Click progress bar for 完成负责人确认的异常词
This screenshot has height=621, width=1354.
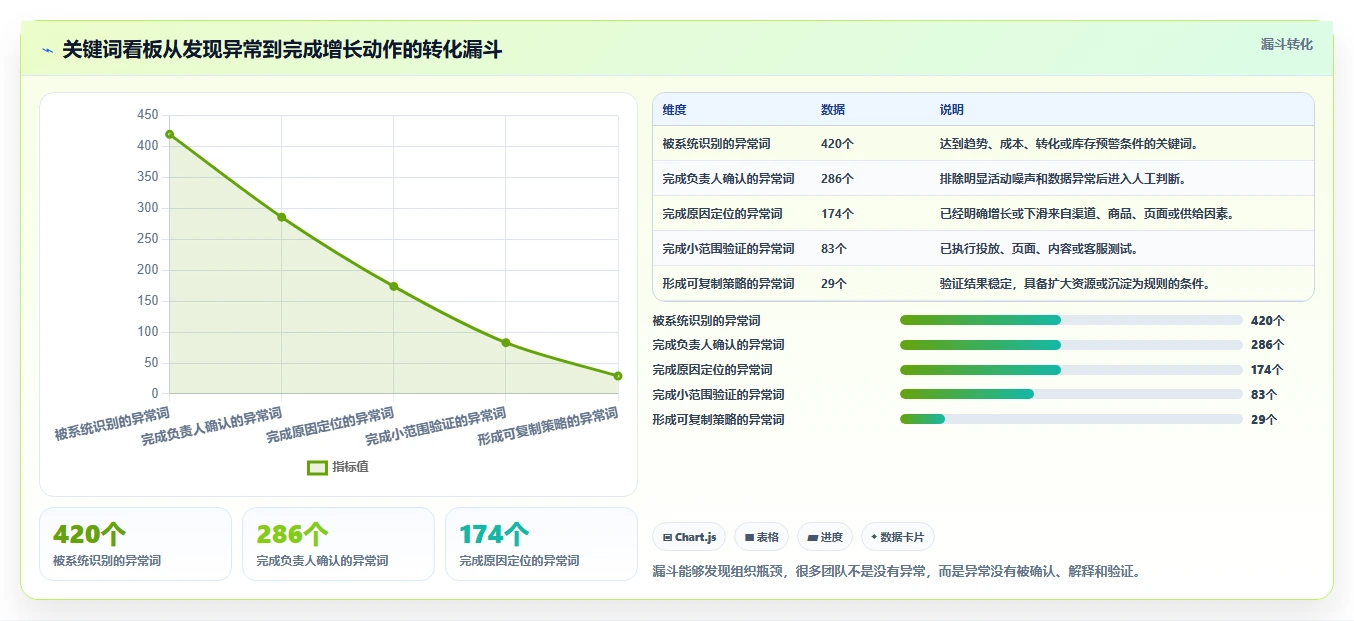(1071, 345)
